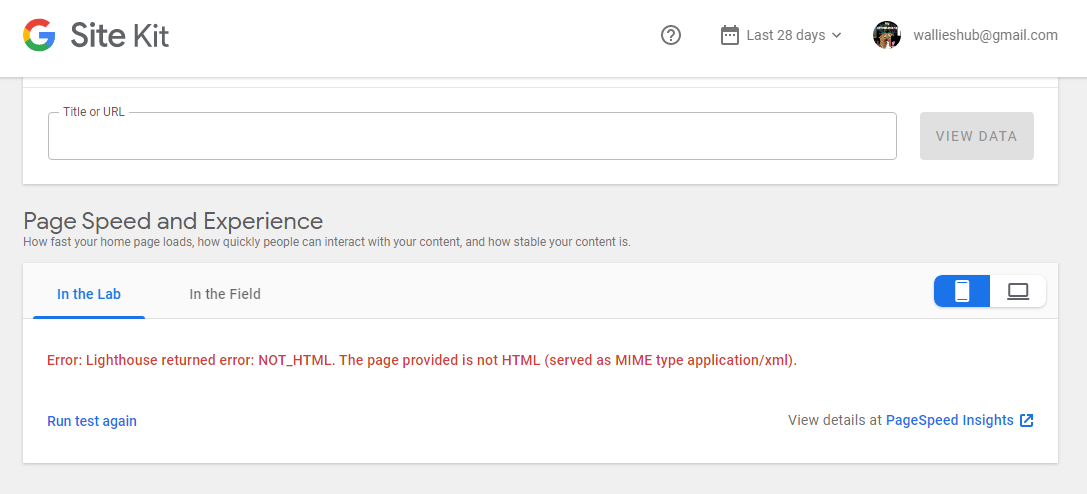Screen dimensions: 1087x494
Task: Open account menu for wallieshub@gmail.com
Action: click(985, 35)
